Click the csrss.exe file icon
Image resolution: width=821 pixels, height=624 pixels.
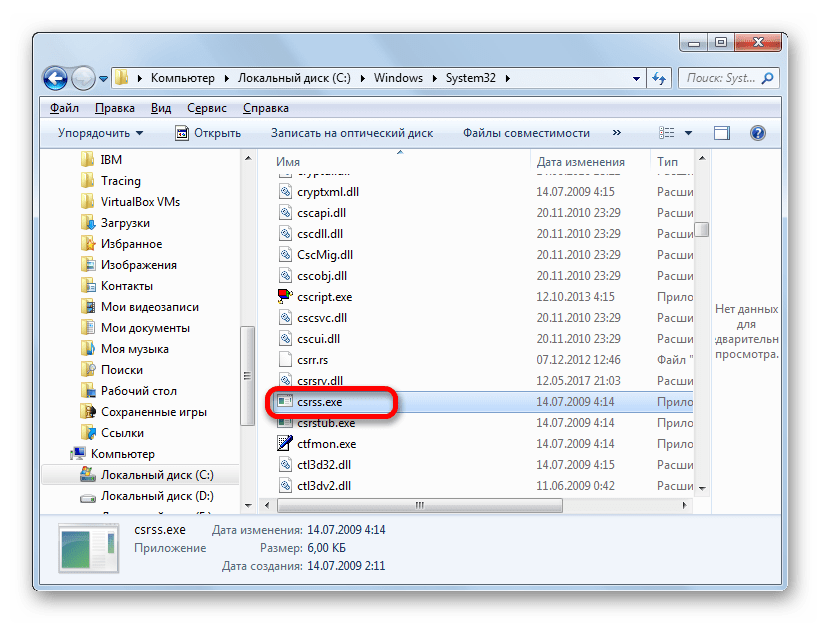tap(285, 402)
